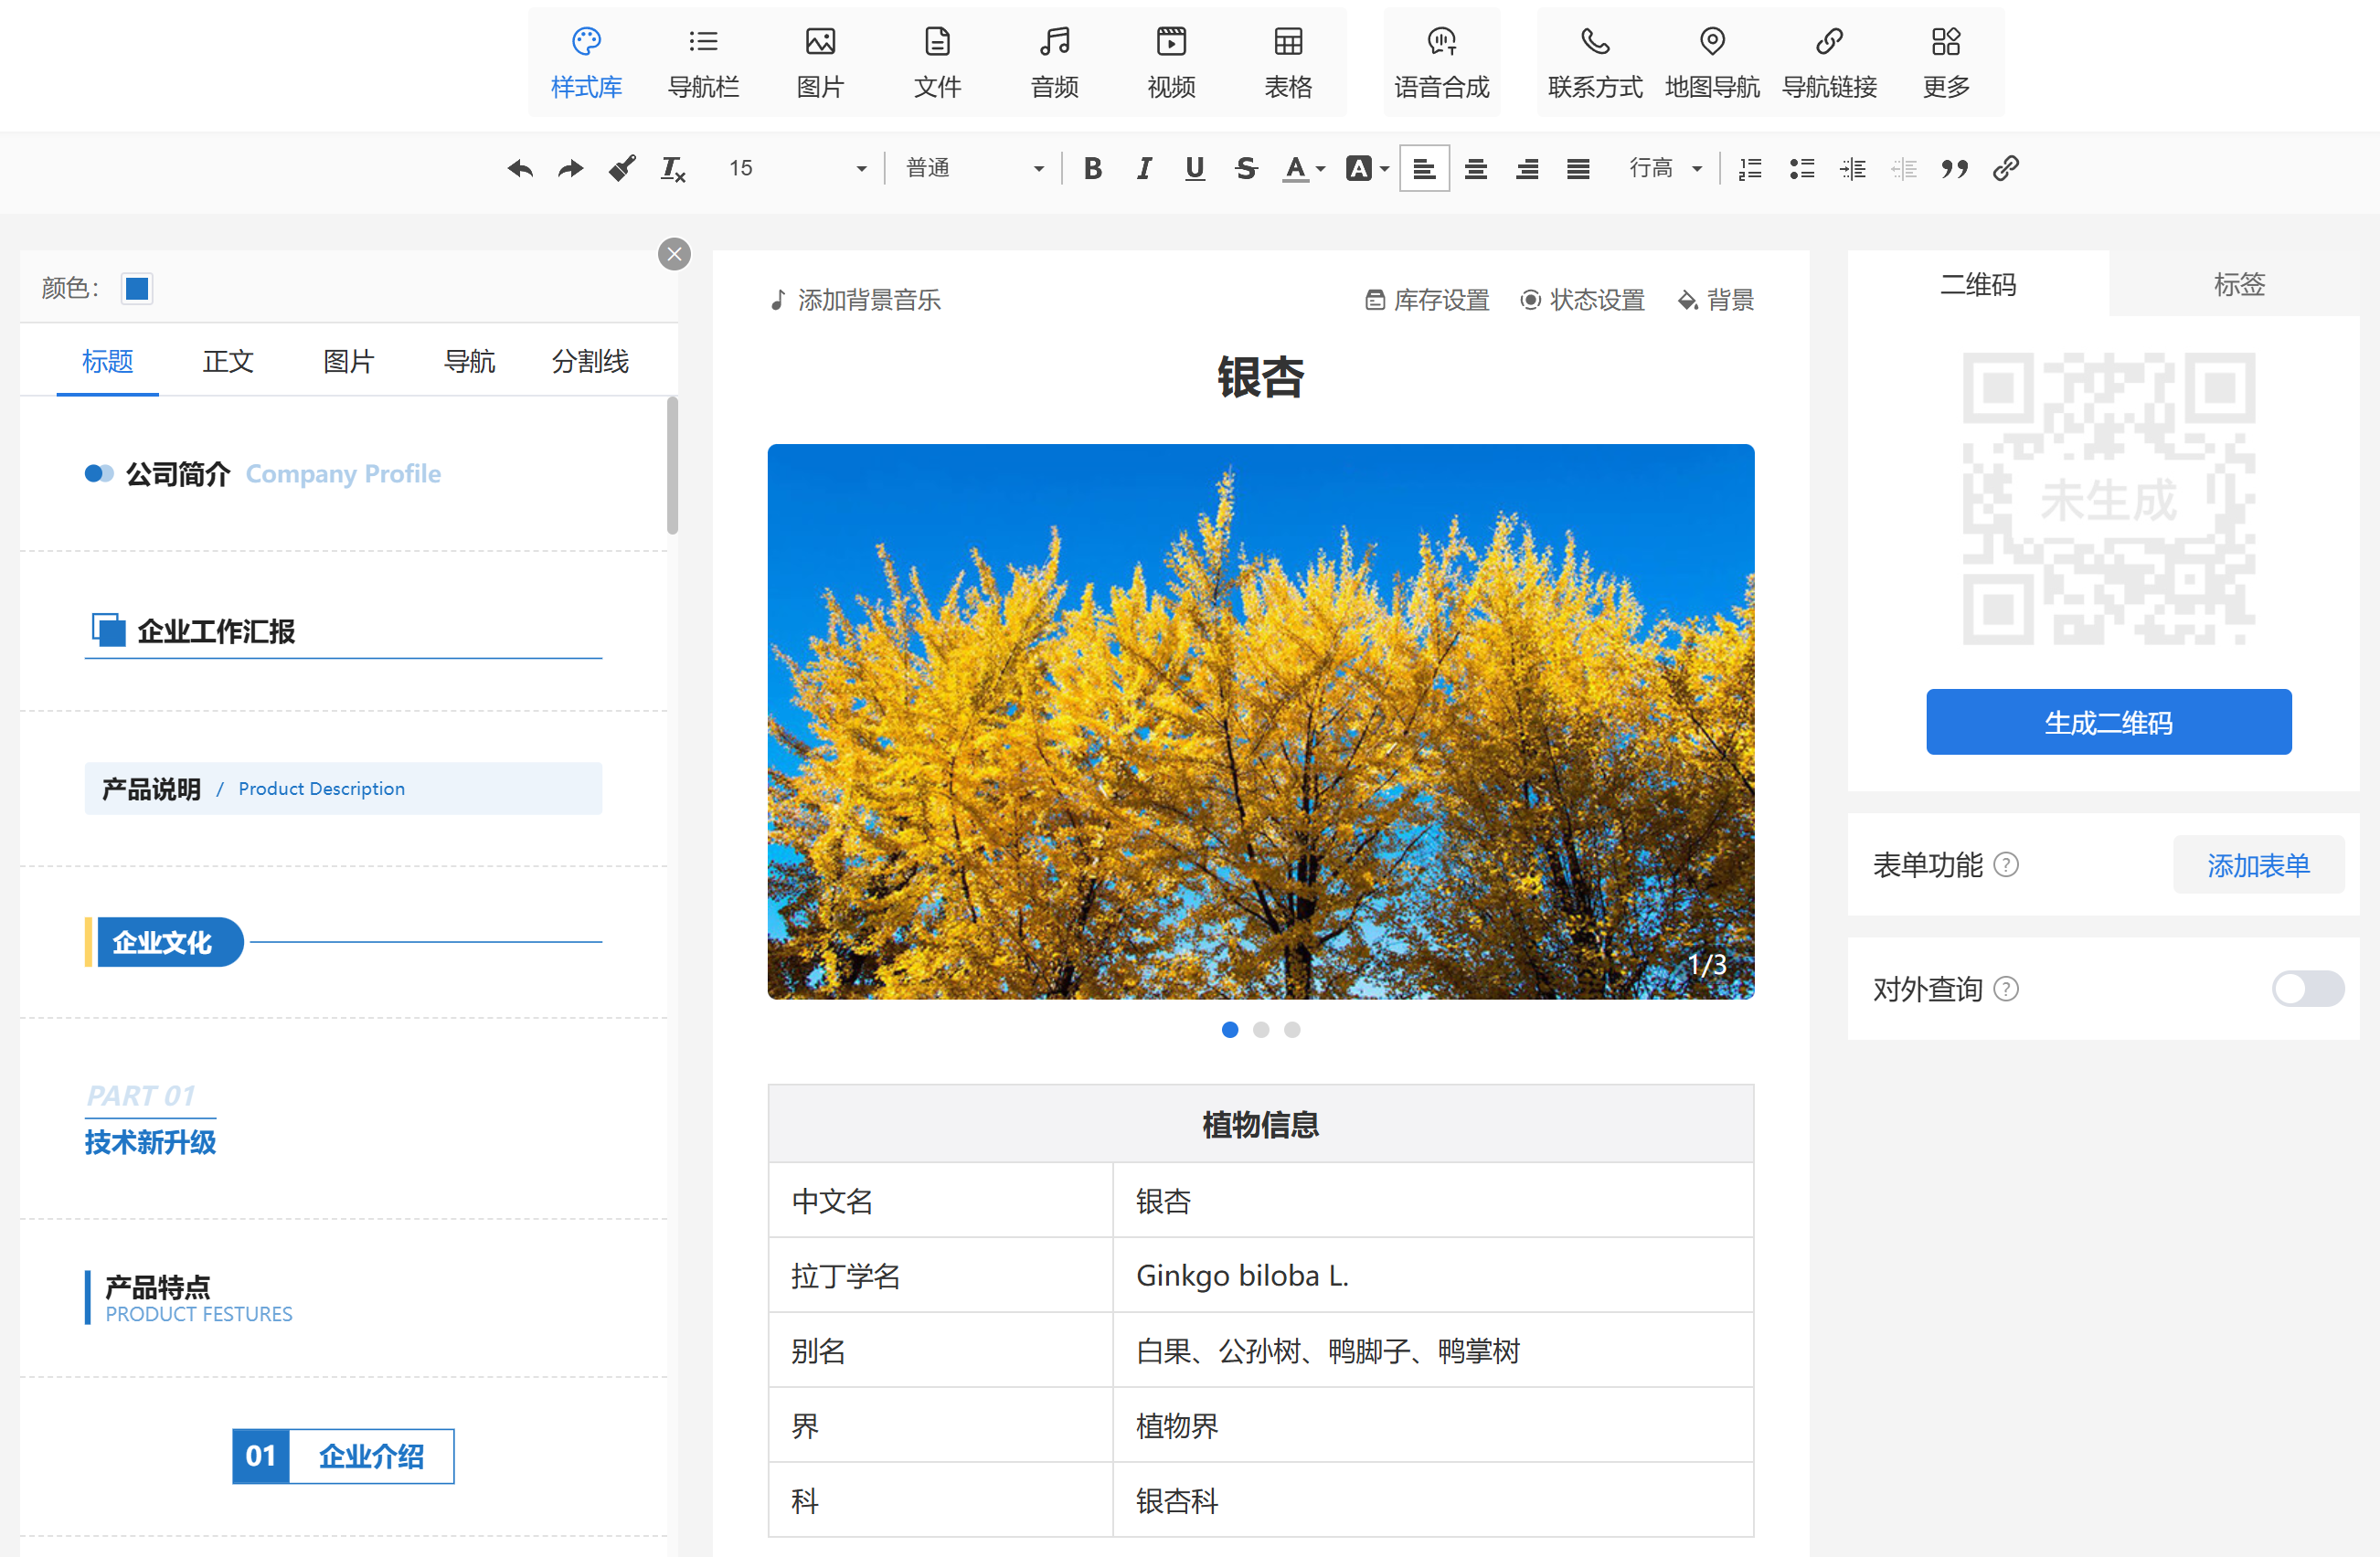
Task: Align text to the right
Action: pos(1527,169)
